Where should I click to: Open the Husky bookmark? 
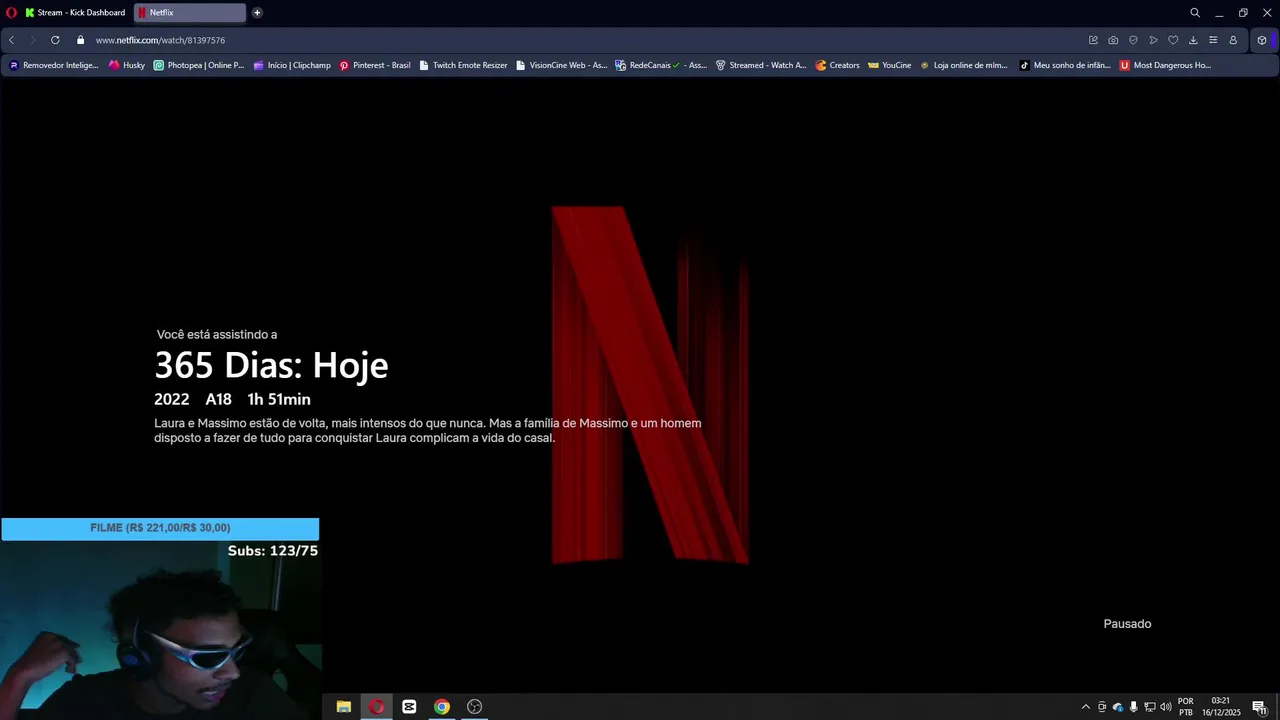pos(127,65)
